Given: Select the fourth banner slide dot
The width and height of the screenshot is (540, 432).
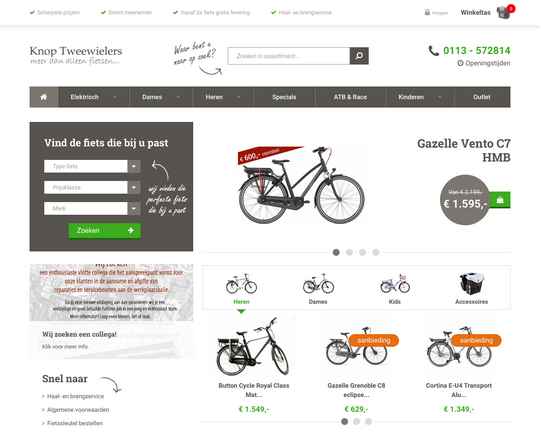Looking at the screenshot, I should [375, 253].
